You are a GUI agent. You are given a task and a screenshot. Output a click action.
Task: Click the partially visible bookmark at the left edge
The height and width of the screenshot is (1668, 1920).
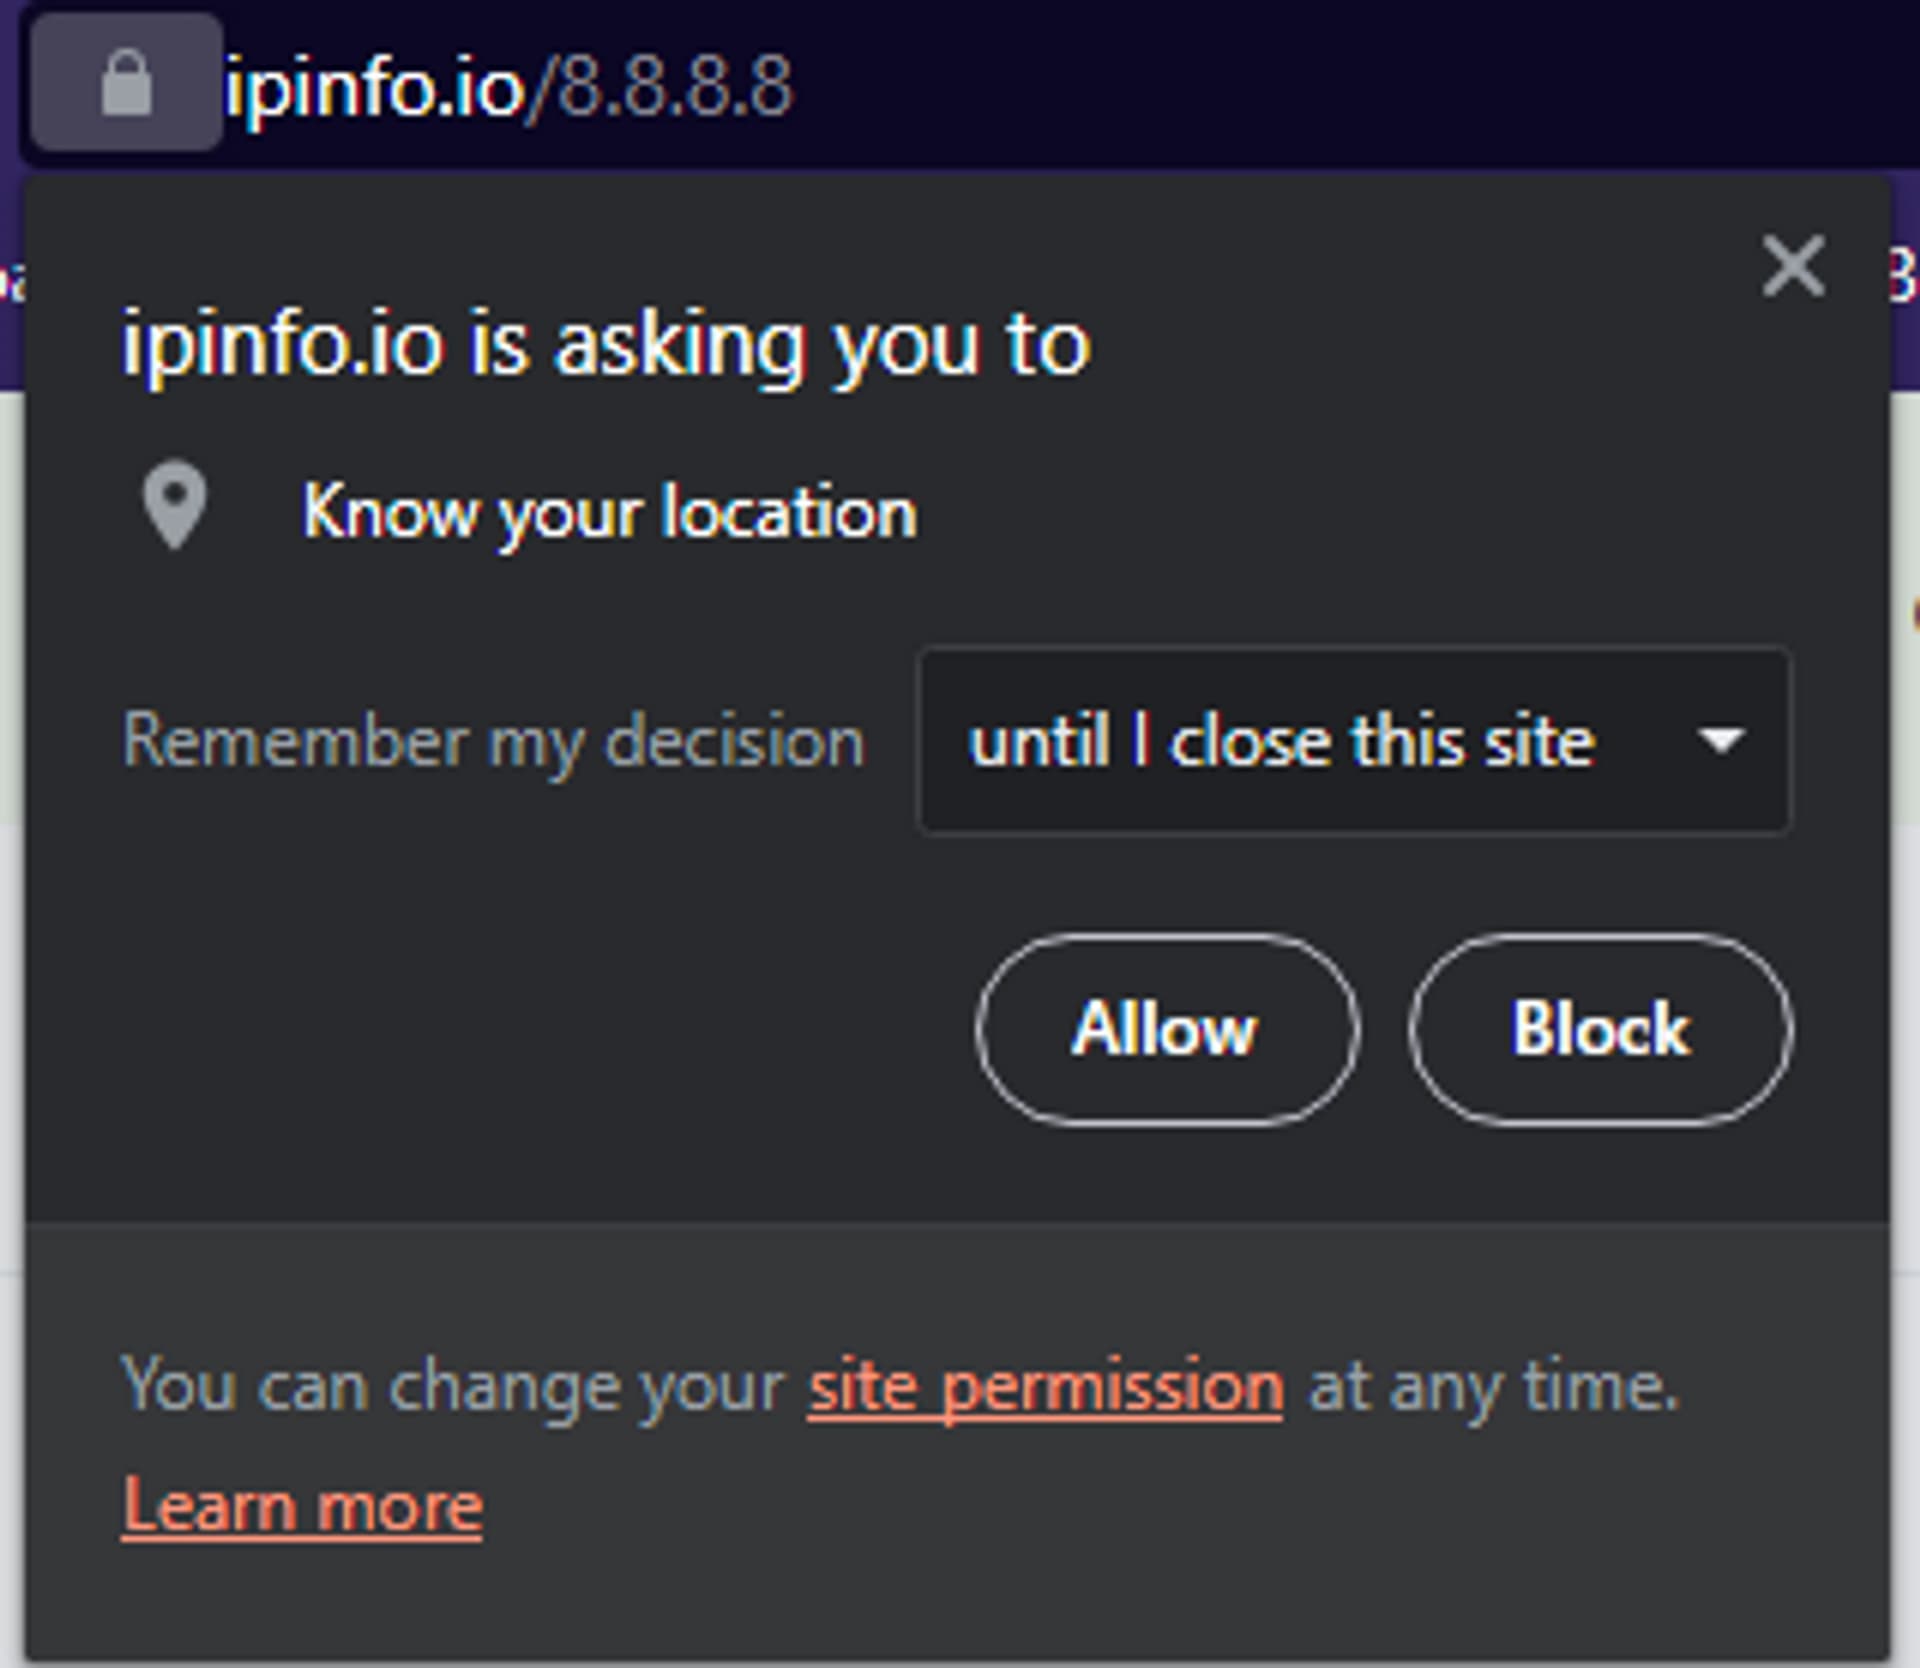click(12, 280)
